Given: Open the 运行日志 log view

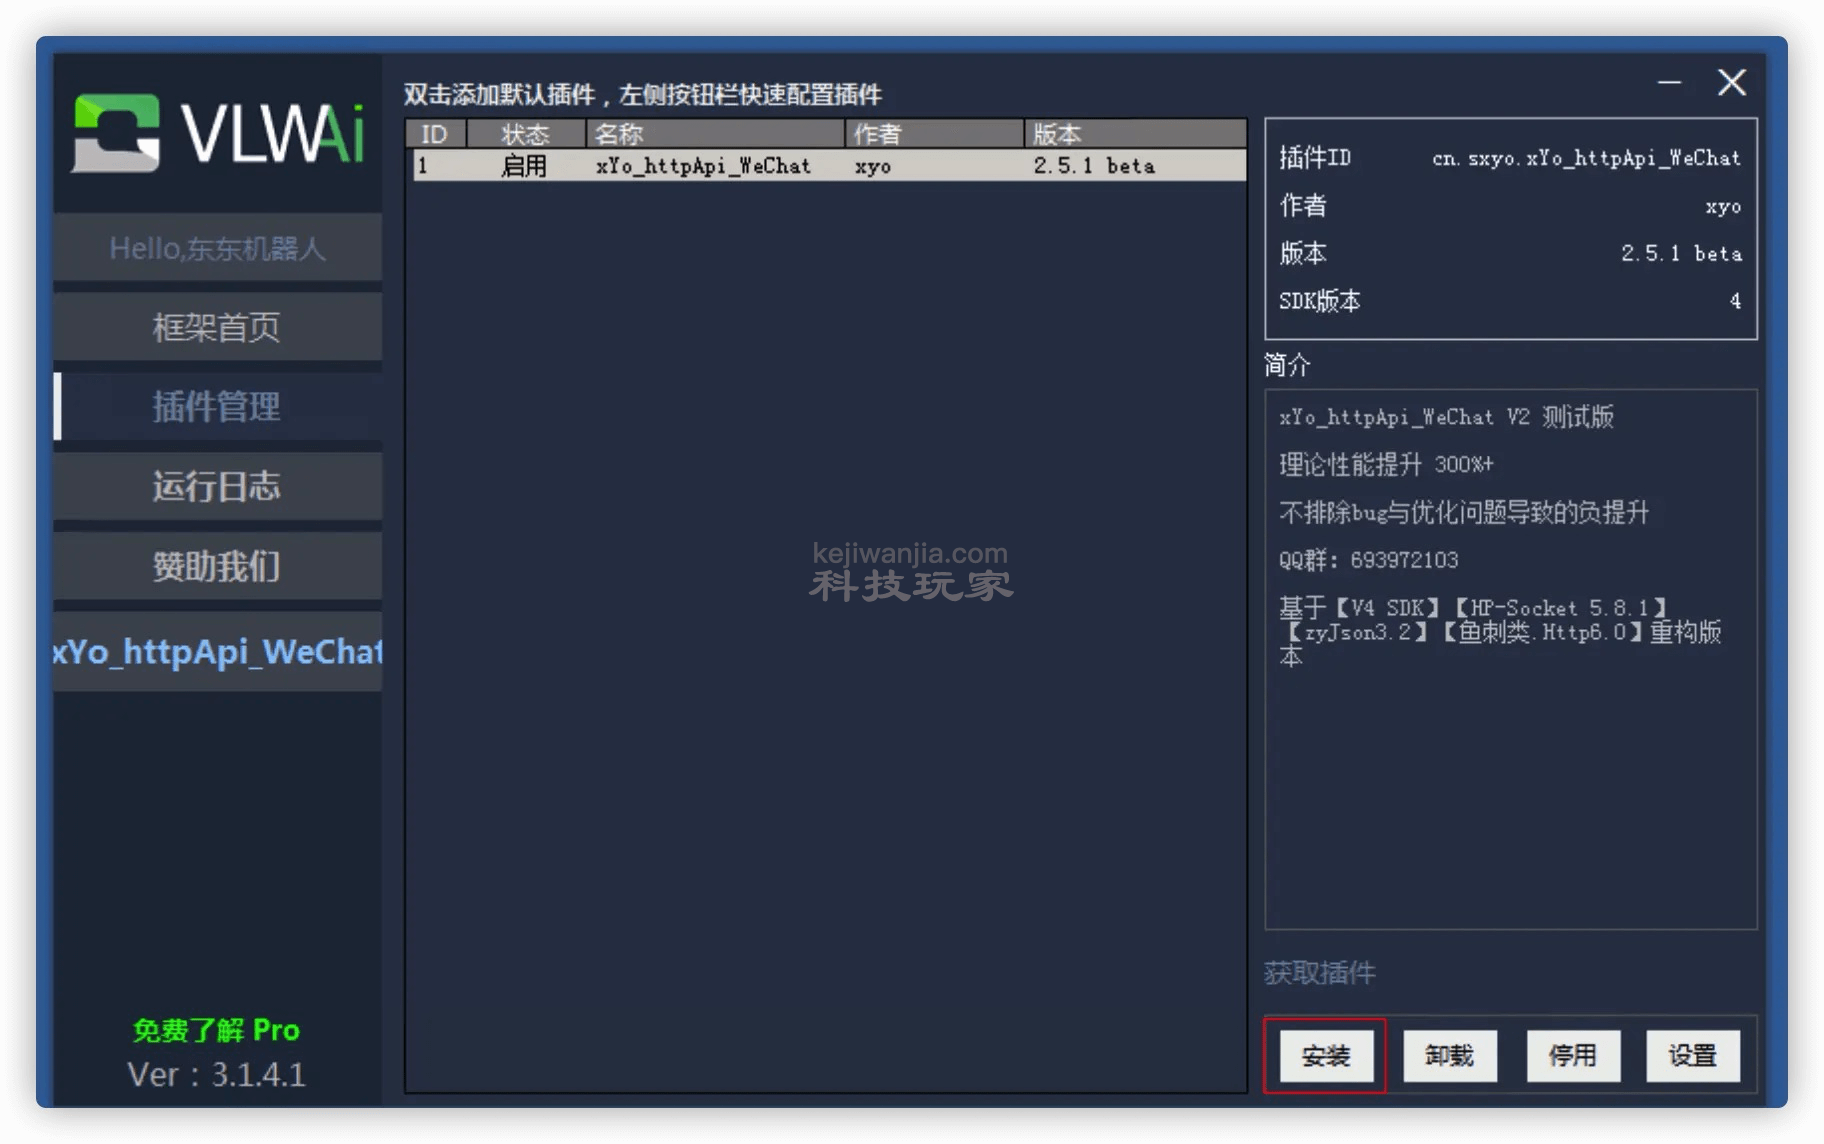Looking at the screenshot, I should [x=217, y=486].
